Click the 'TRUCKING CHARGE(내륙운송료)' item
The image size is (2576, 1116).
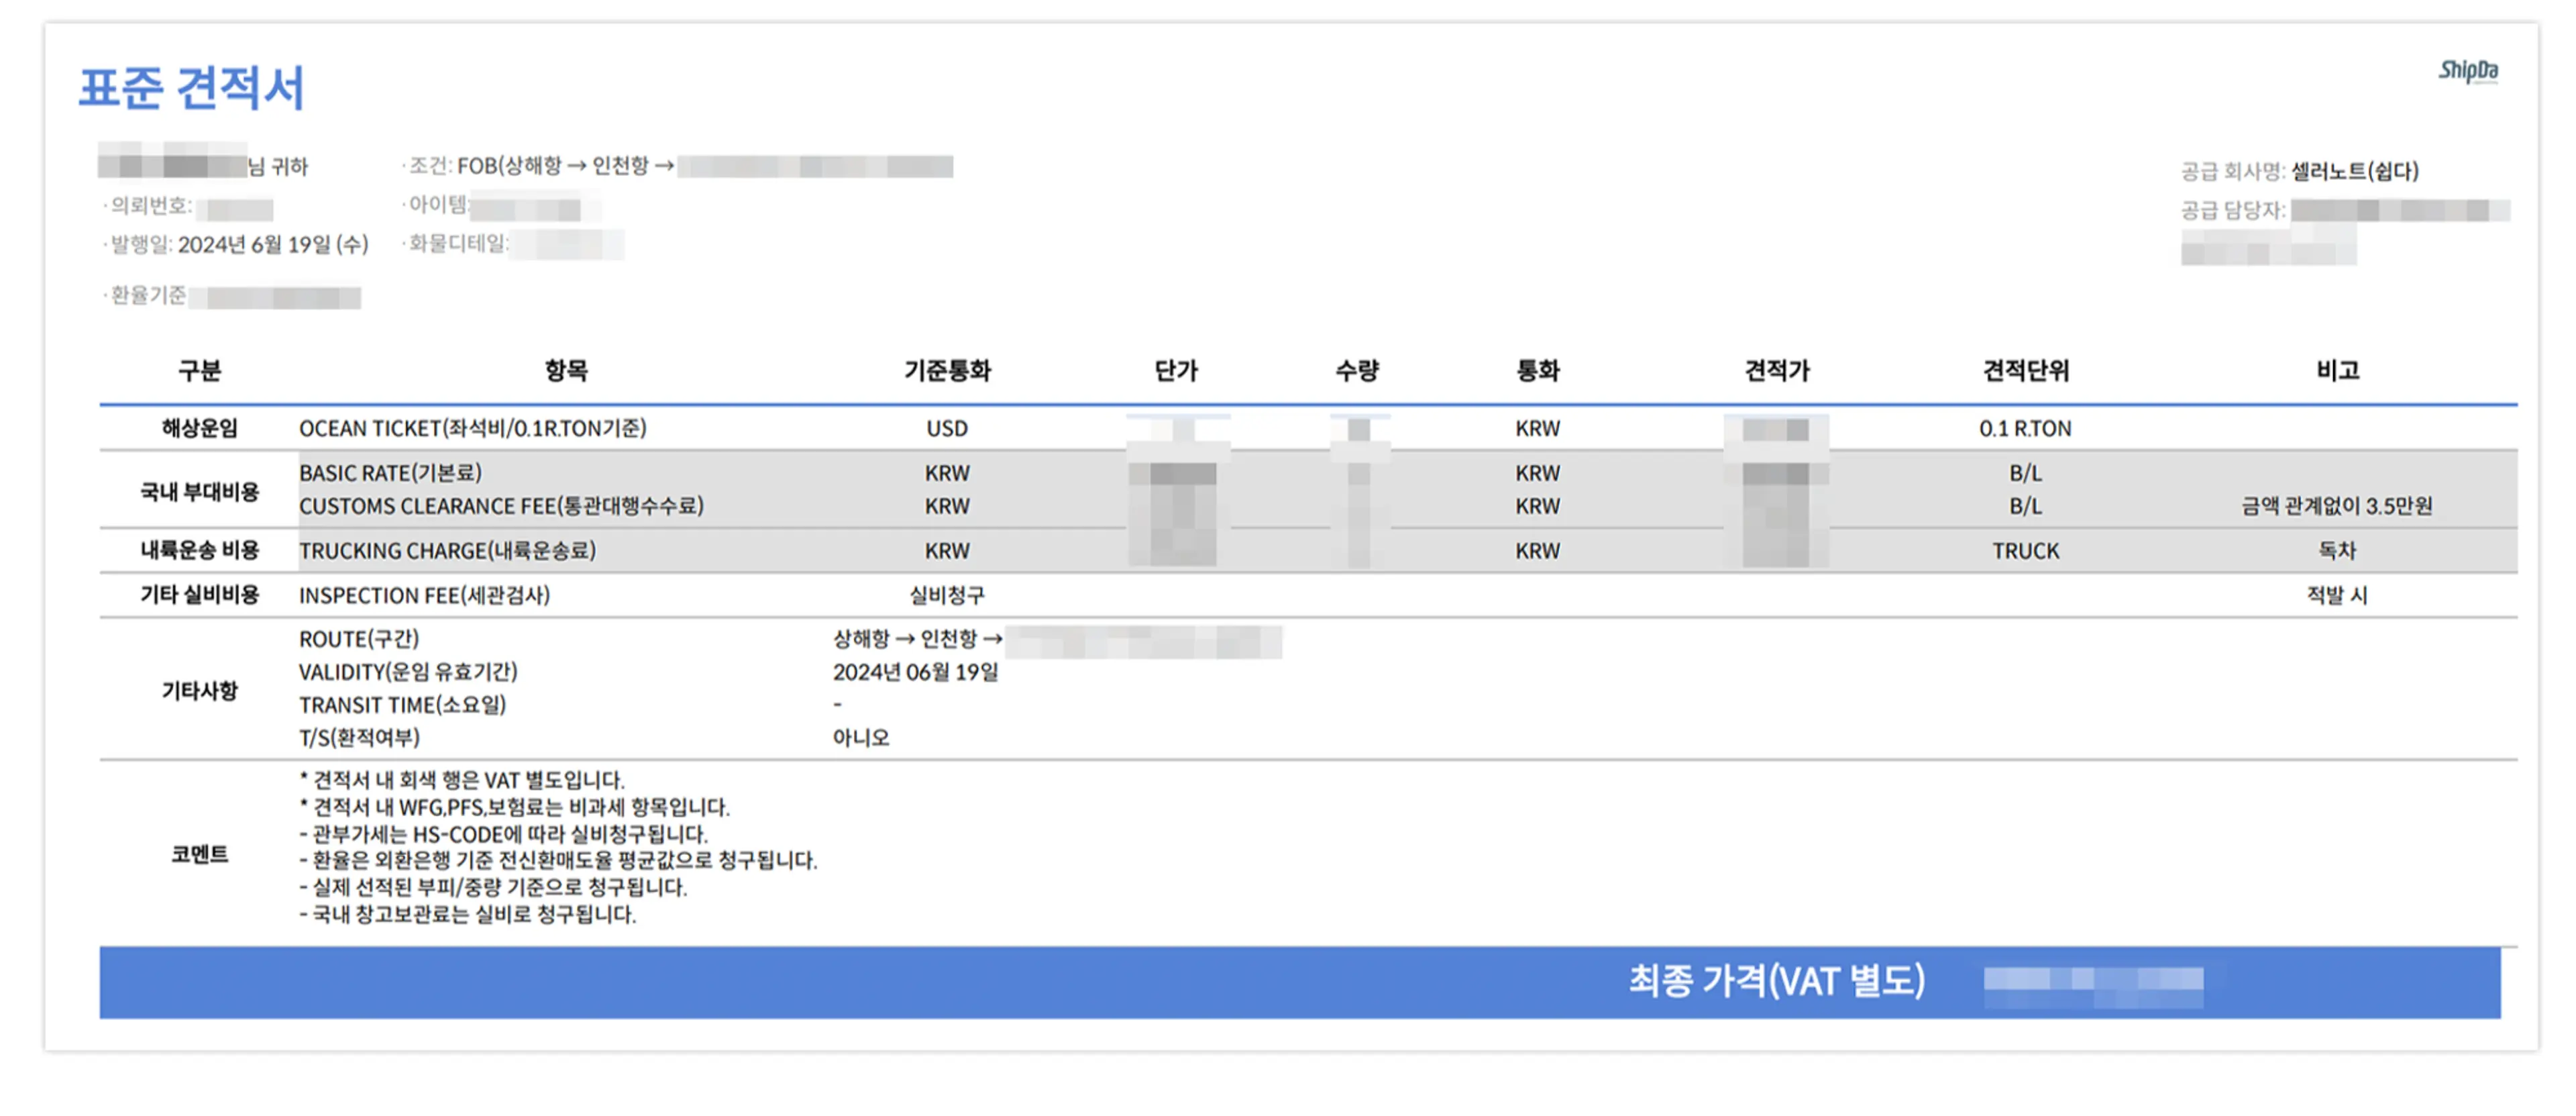click(447, 551)
